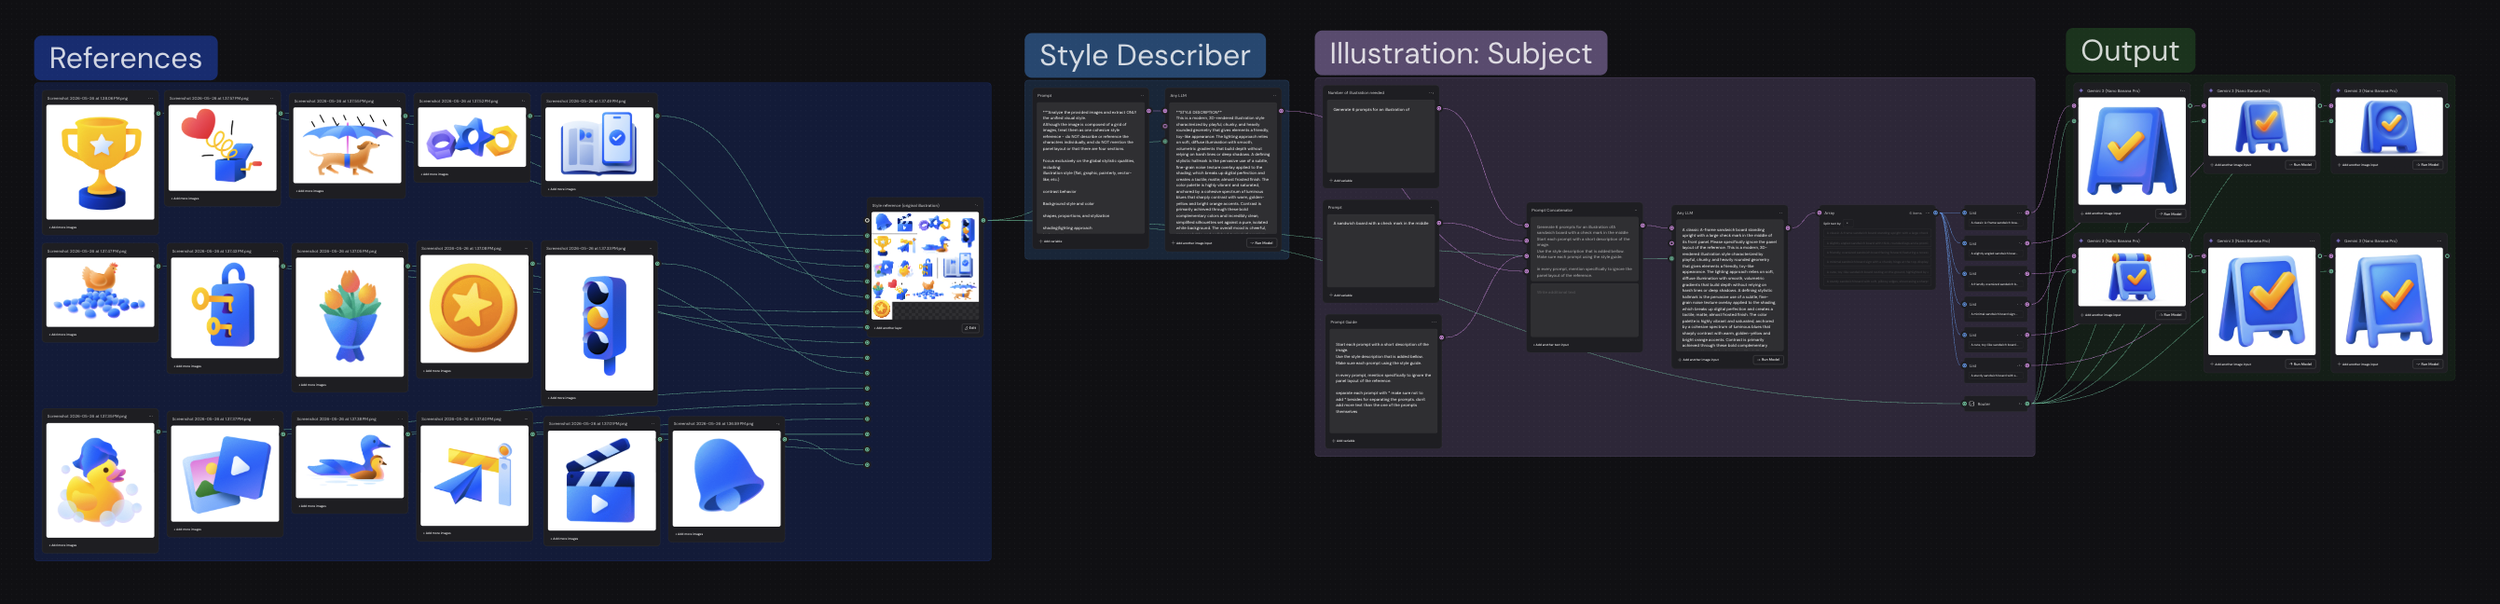
Task: Open options menu of Style Describer Prompt node
Action: click(x=1141, y=96)
